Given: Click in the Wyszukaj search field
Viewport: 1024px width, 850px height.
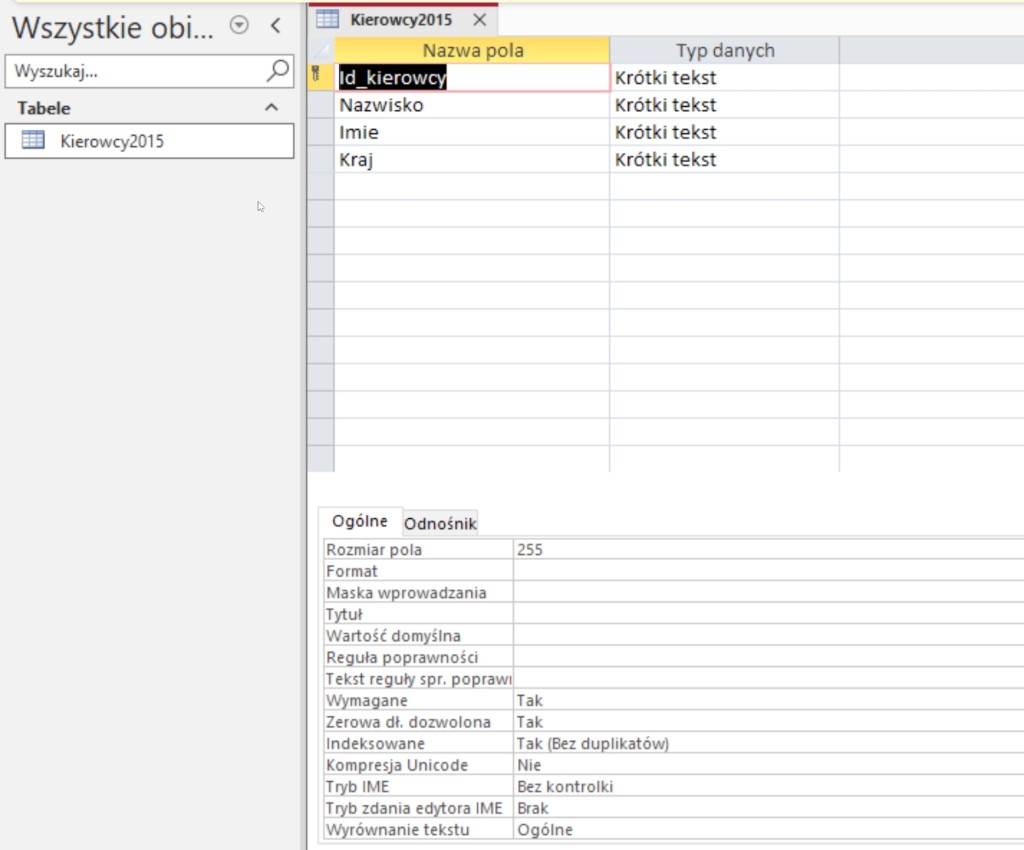Looking at the screenshot, I should (135, 71).
